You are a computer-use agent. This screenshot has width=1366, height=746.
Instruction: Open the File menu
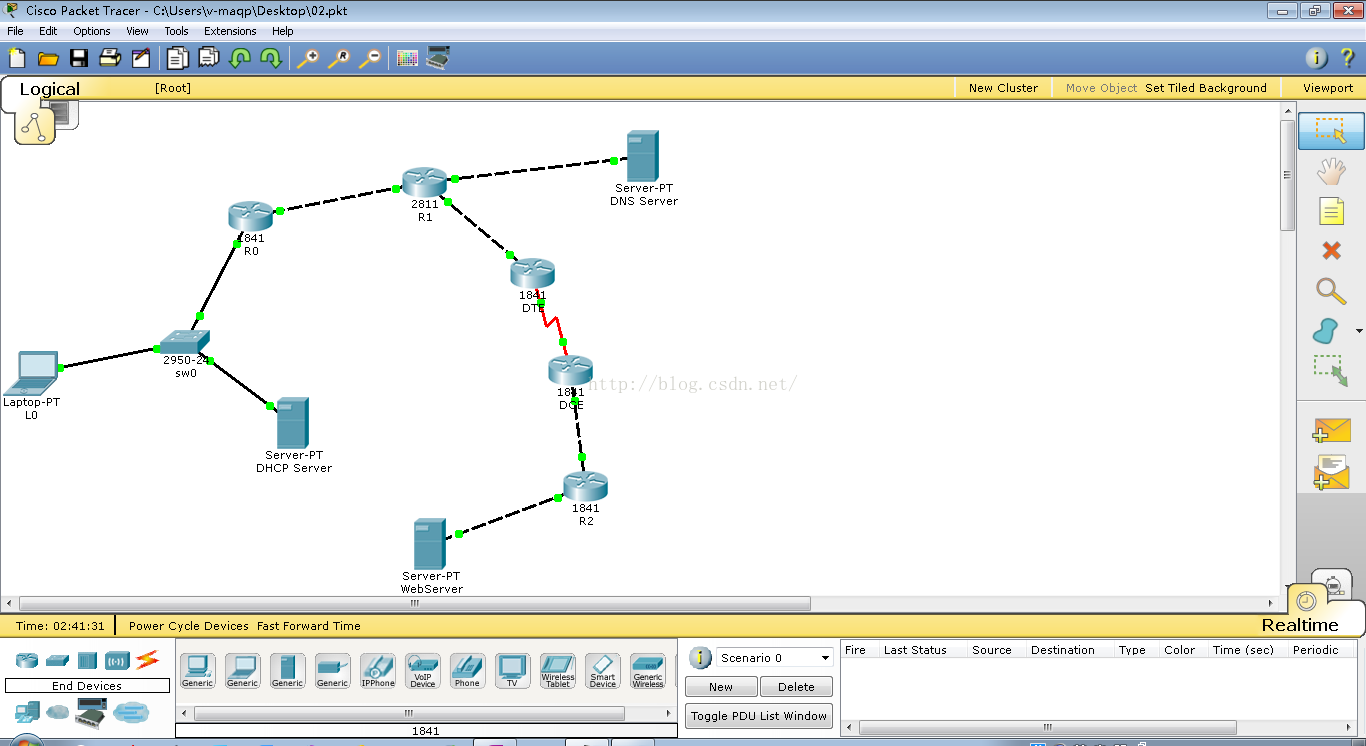coord(15,31)
